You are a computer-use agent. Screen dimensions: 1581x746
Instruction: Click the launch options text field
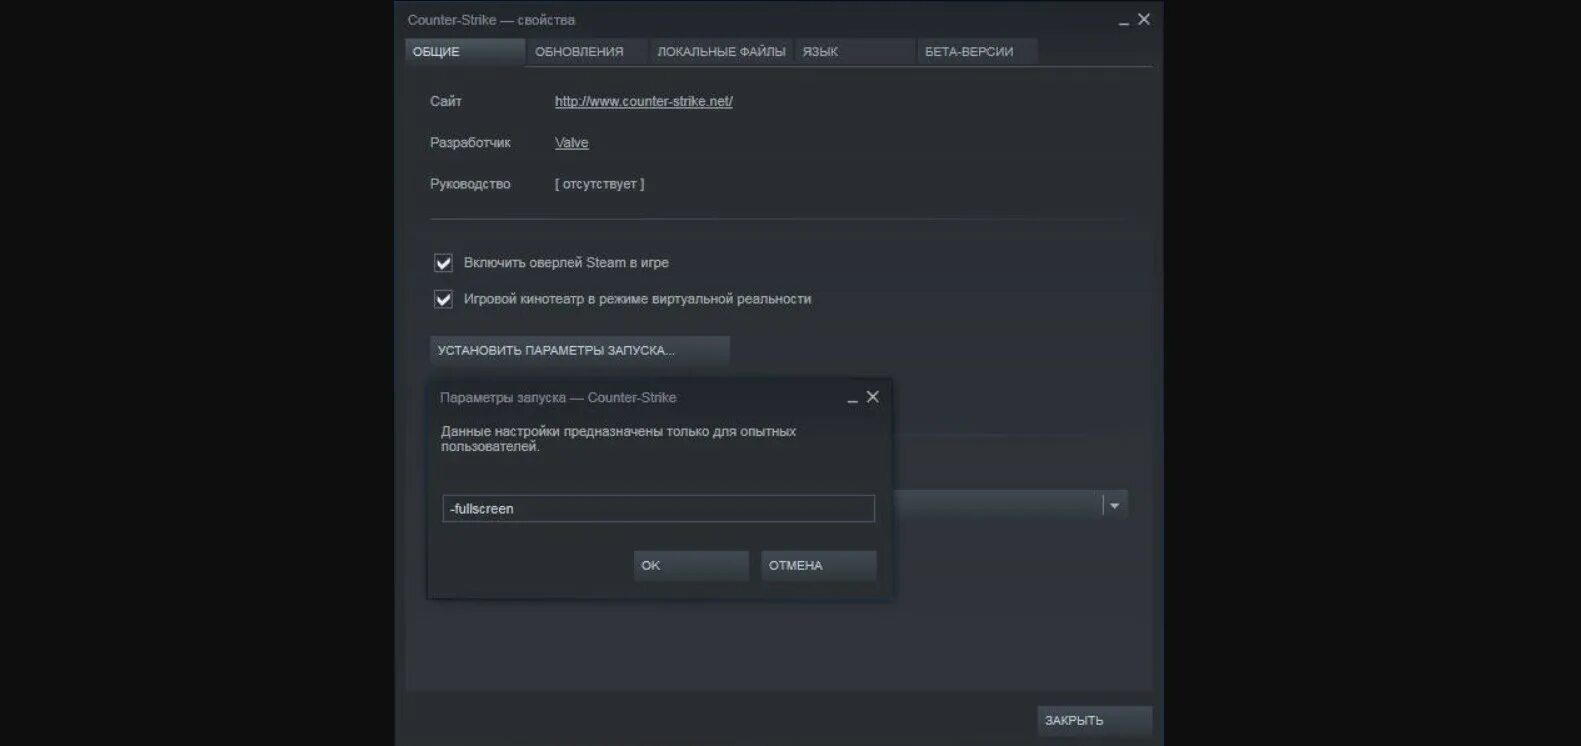(x=658, y=508)
